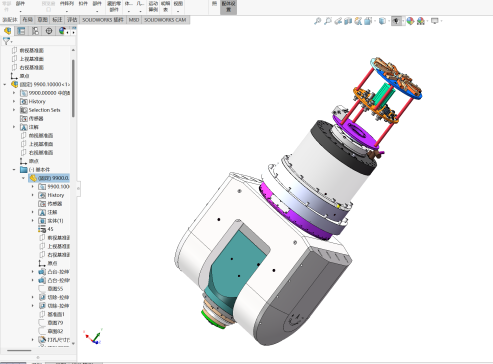Click the 配体设置 ribbon button

point(229,7)
